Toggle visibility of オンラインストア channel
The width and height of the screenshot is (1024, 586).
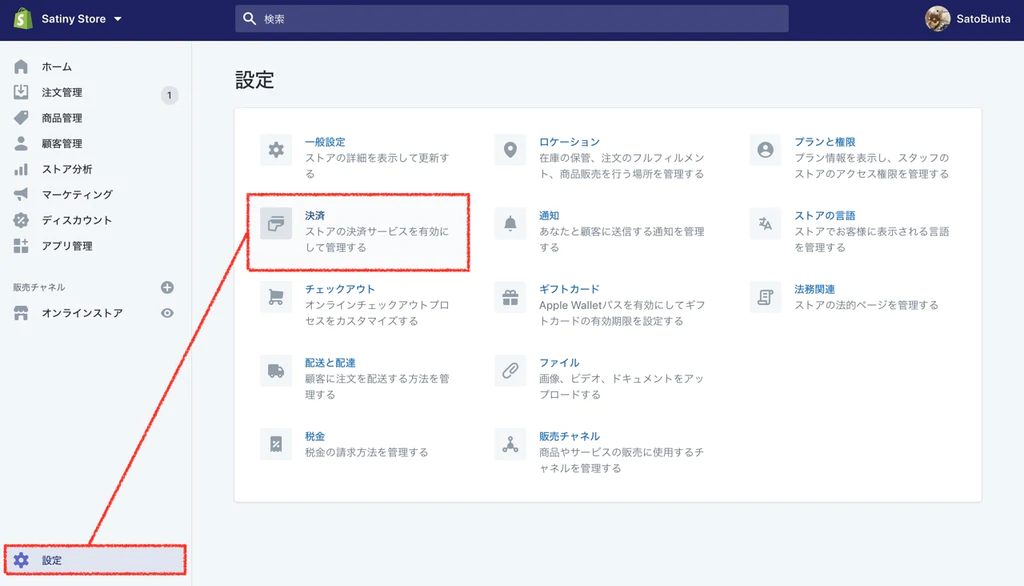[170, 313]
